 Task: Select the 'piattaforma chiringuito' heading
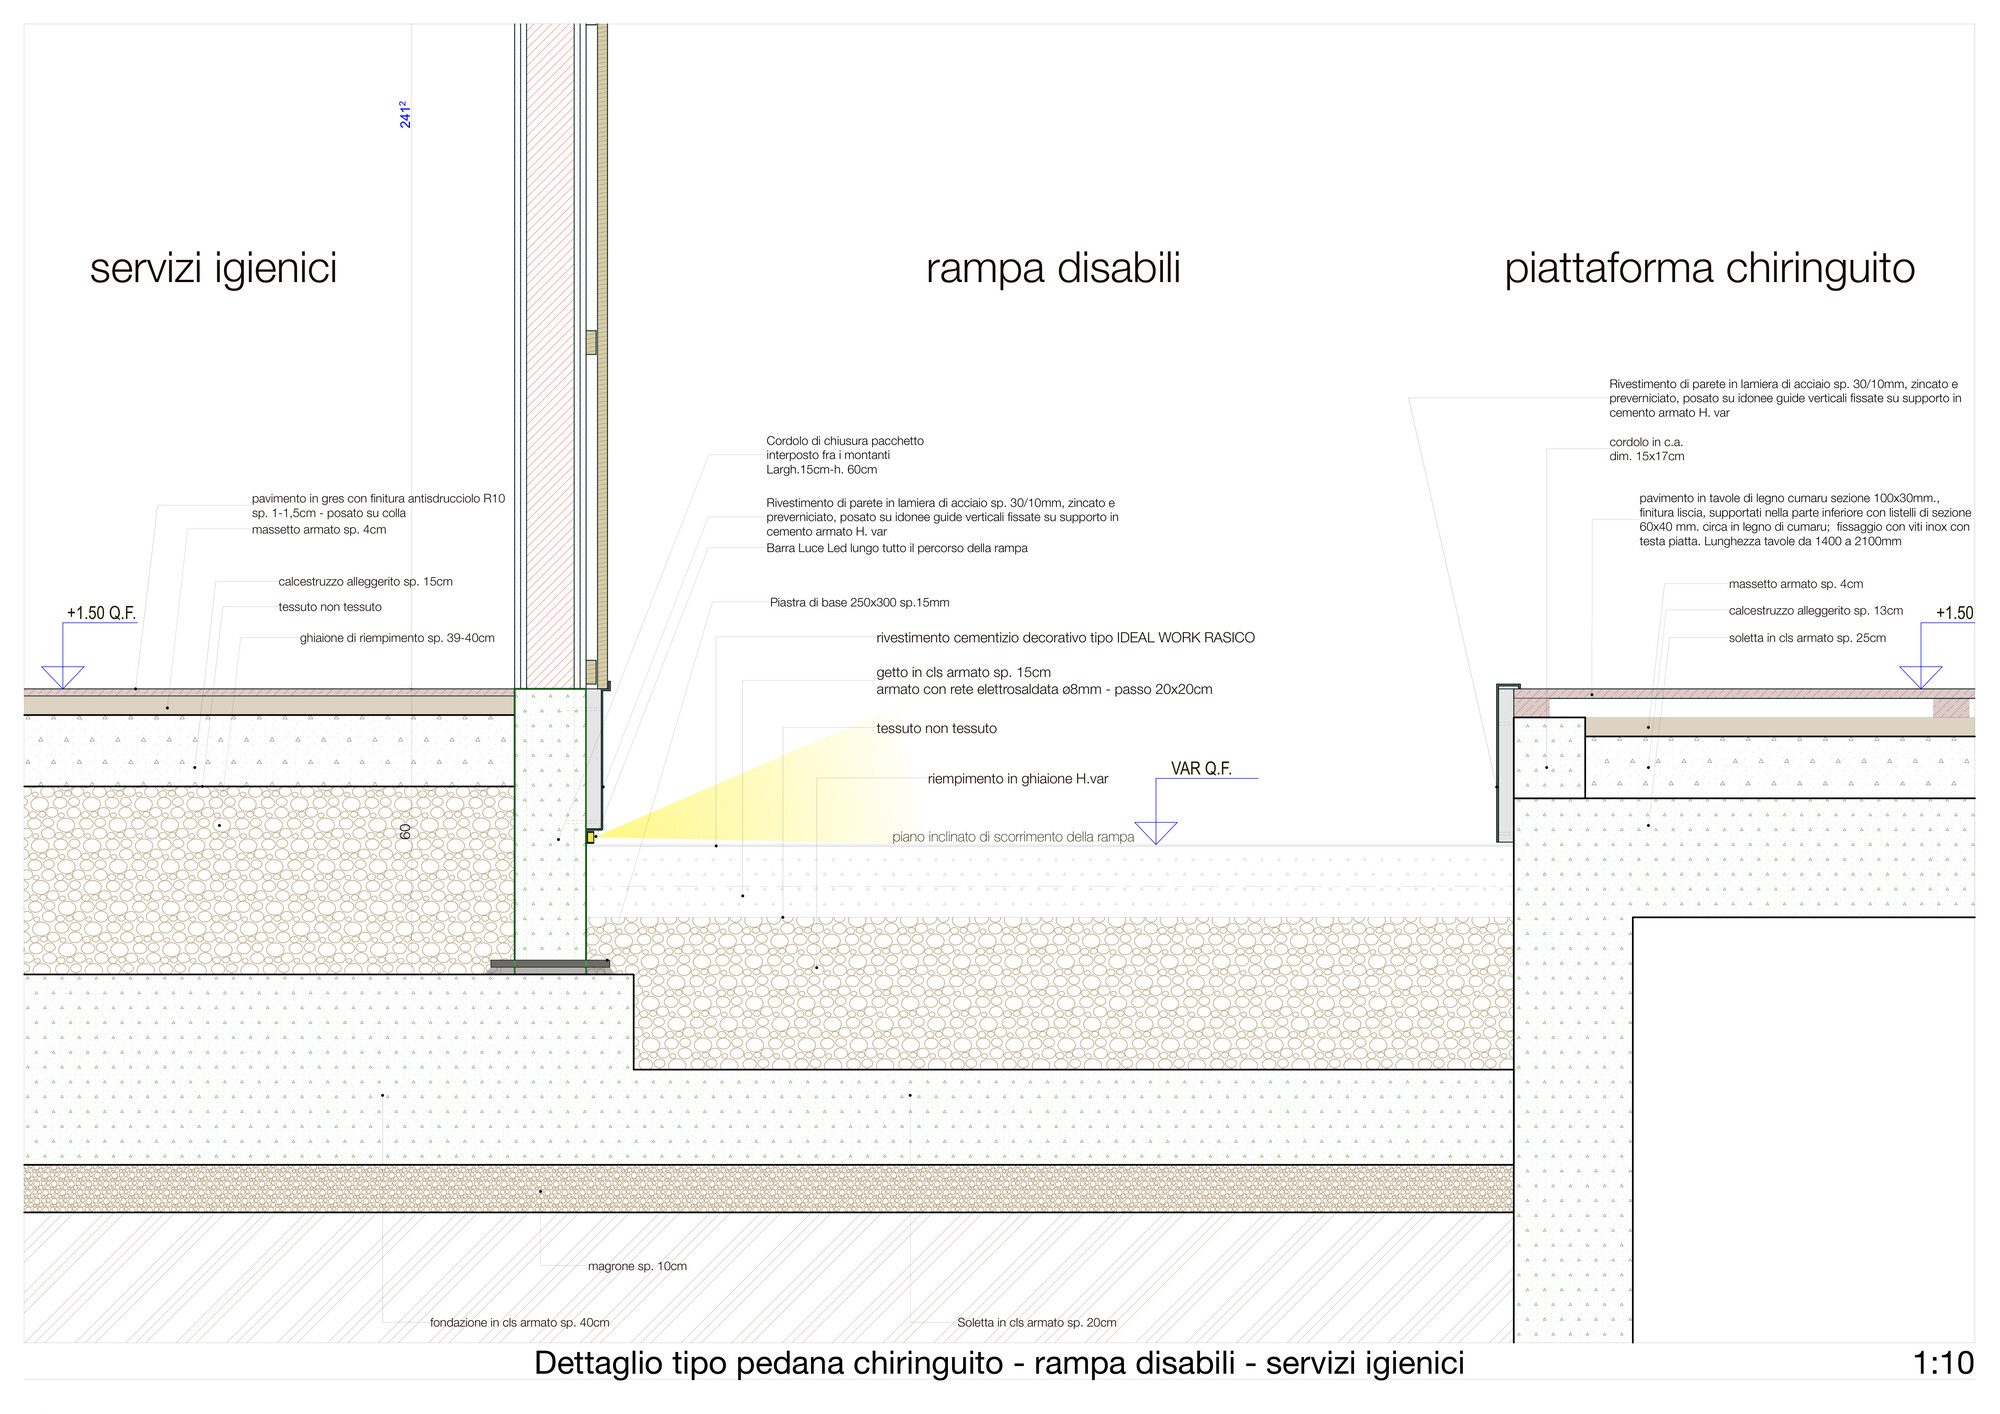(x=1709, y=269)
